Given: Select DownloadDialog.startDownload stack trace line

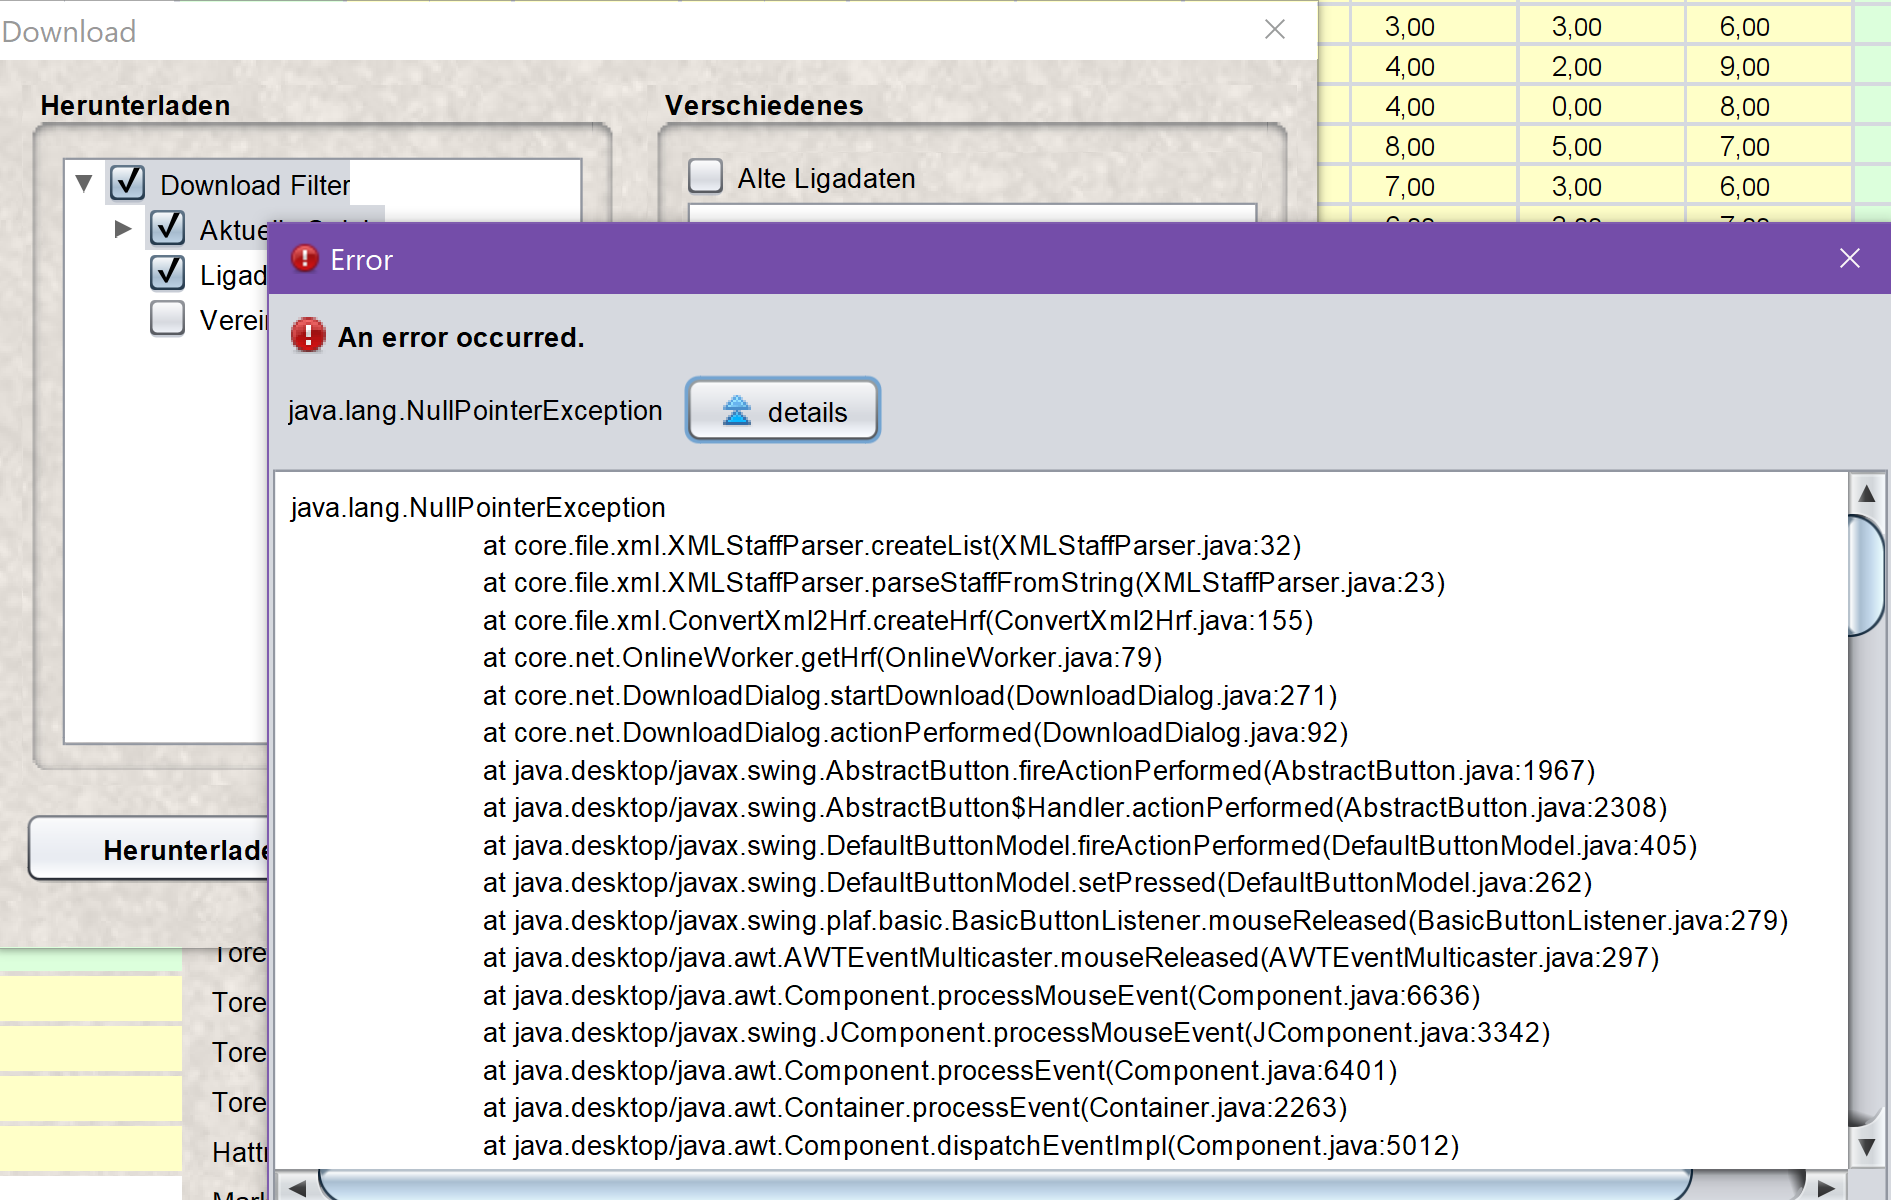Looking at the screenshot, I should 910,696.
